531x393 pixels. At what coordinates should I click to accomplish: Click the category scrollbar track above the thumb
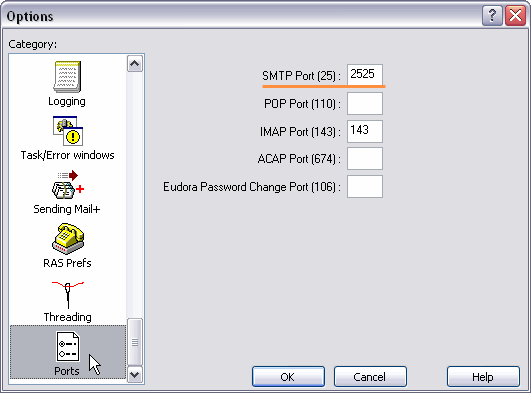135,195
